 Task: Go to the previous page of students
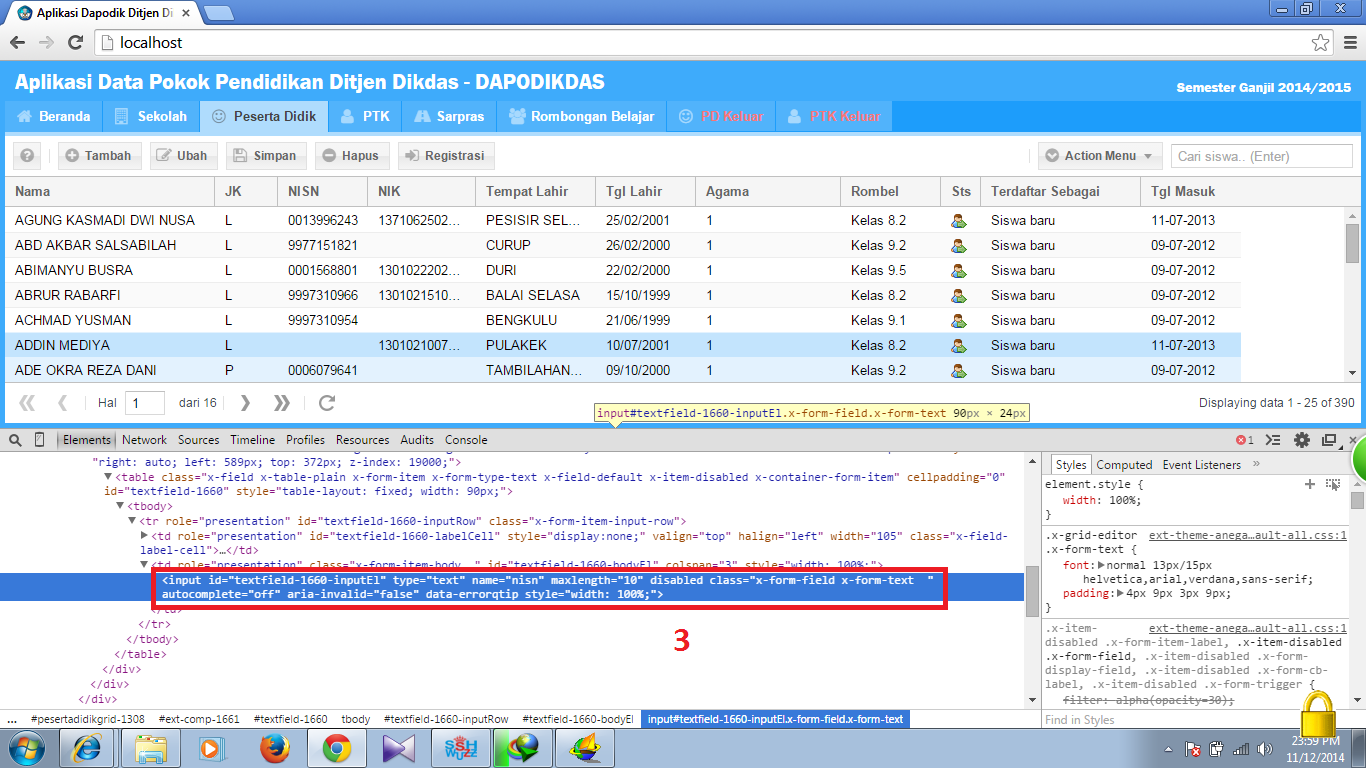[x=63, y=403]
